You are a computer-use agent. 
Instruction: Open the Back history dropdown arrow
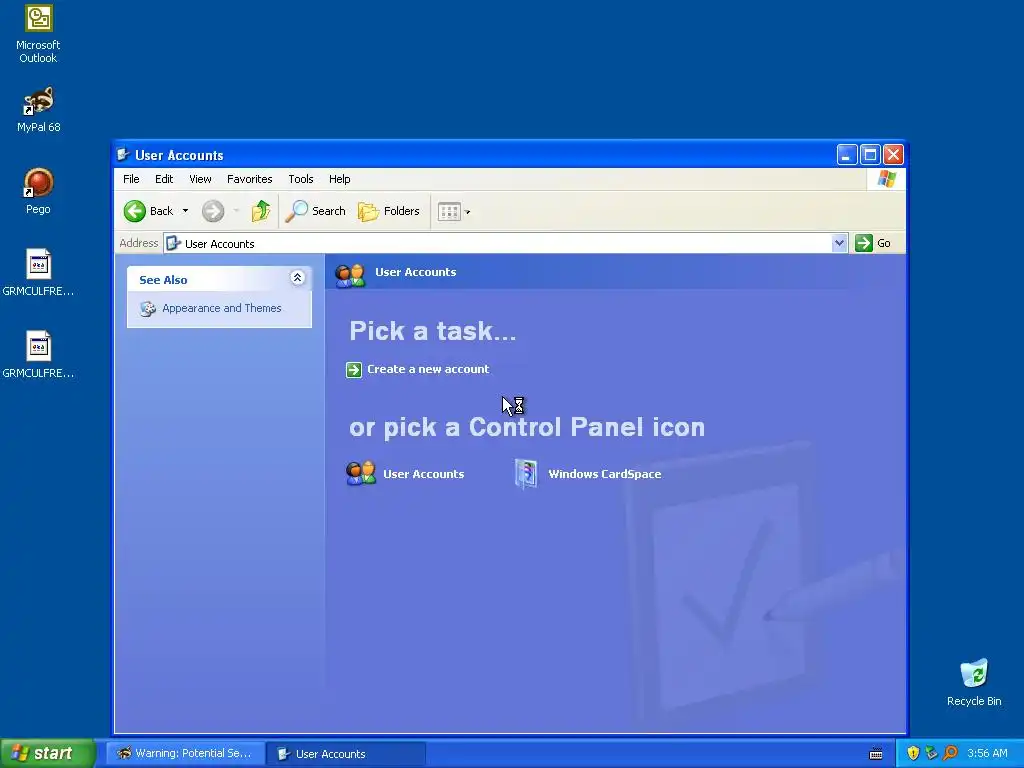(x=185, y=211)
